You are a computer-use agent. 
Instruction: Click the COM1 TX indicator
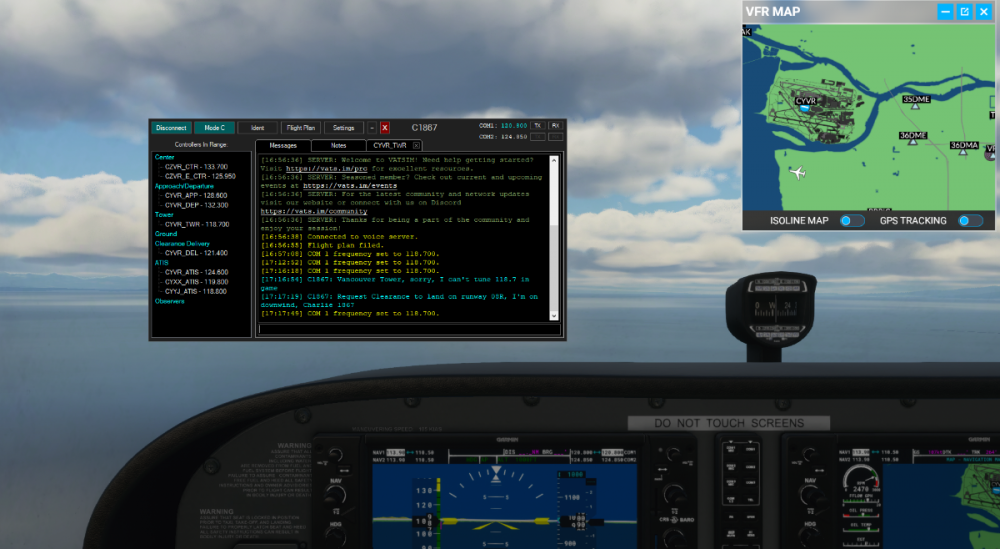(537, 125)
